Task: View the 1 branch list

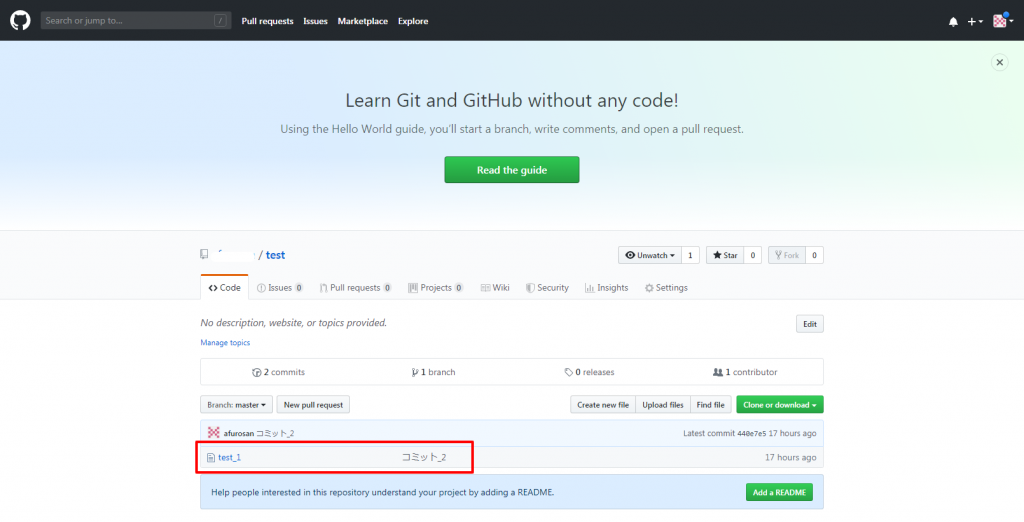Action: pos(434,372)
